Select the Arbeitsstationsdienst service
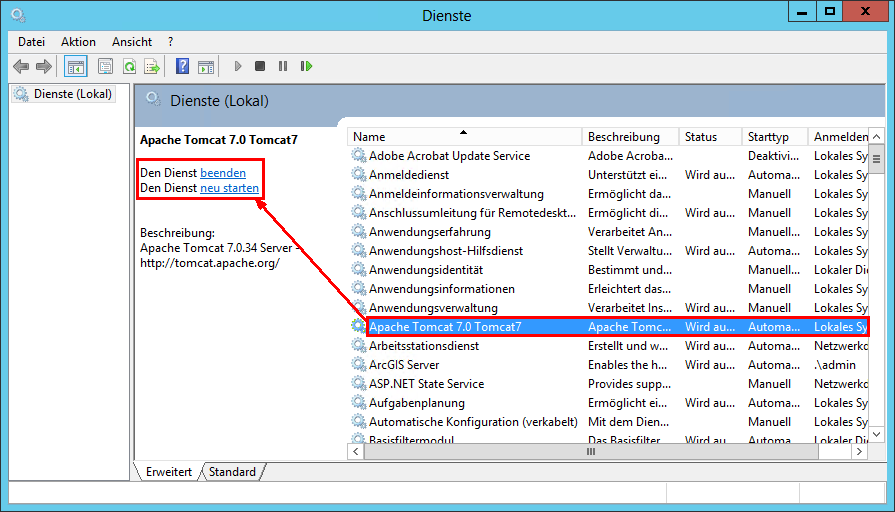 (x=424, y=346)
